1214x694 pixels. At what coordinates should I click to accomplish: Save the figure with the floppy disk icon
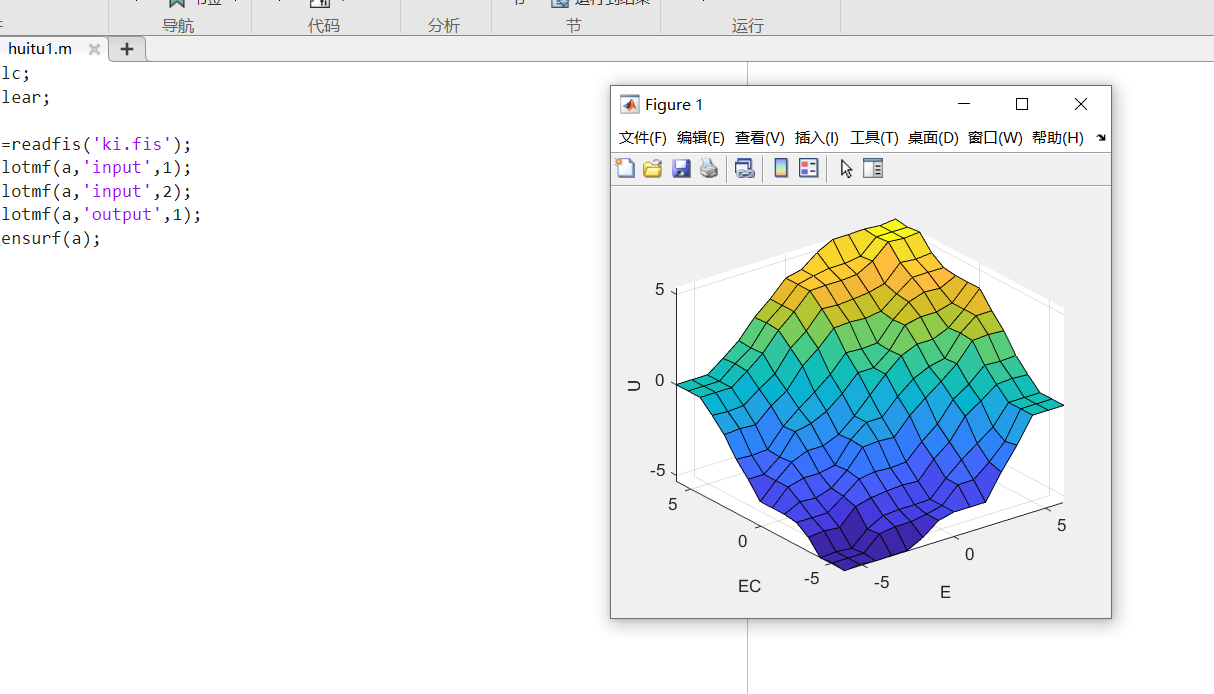(681, 169)
